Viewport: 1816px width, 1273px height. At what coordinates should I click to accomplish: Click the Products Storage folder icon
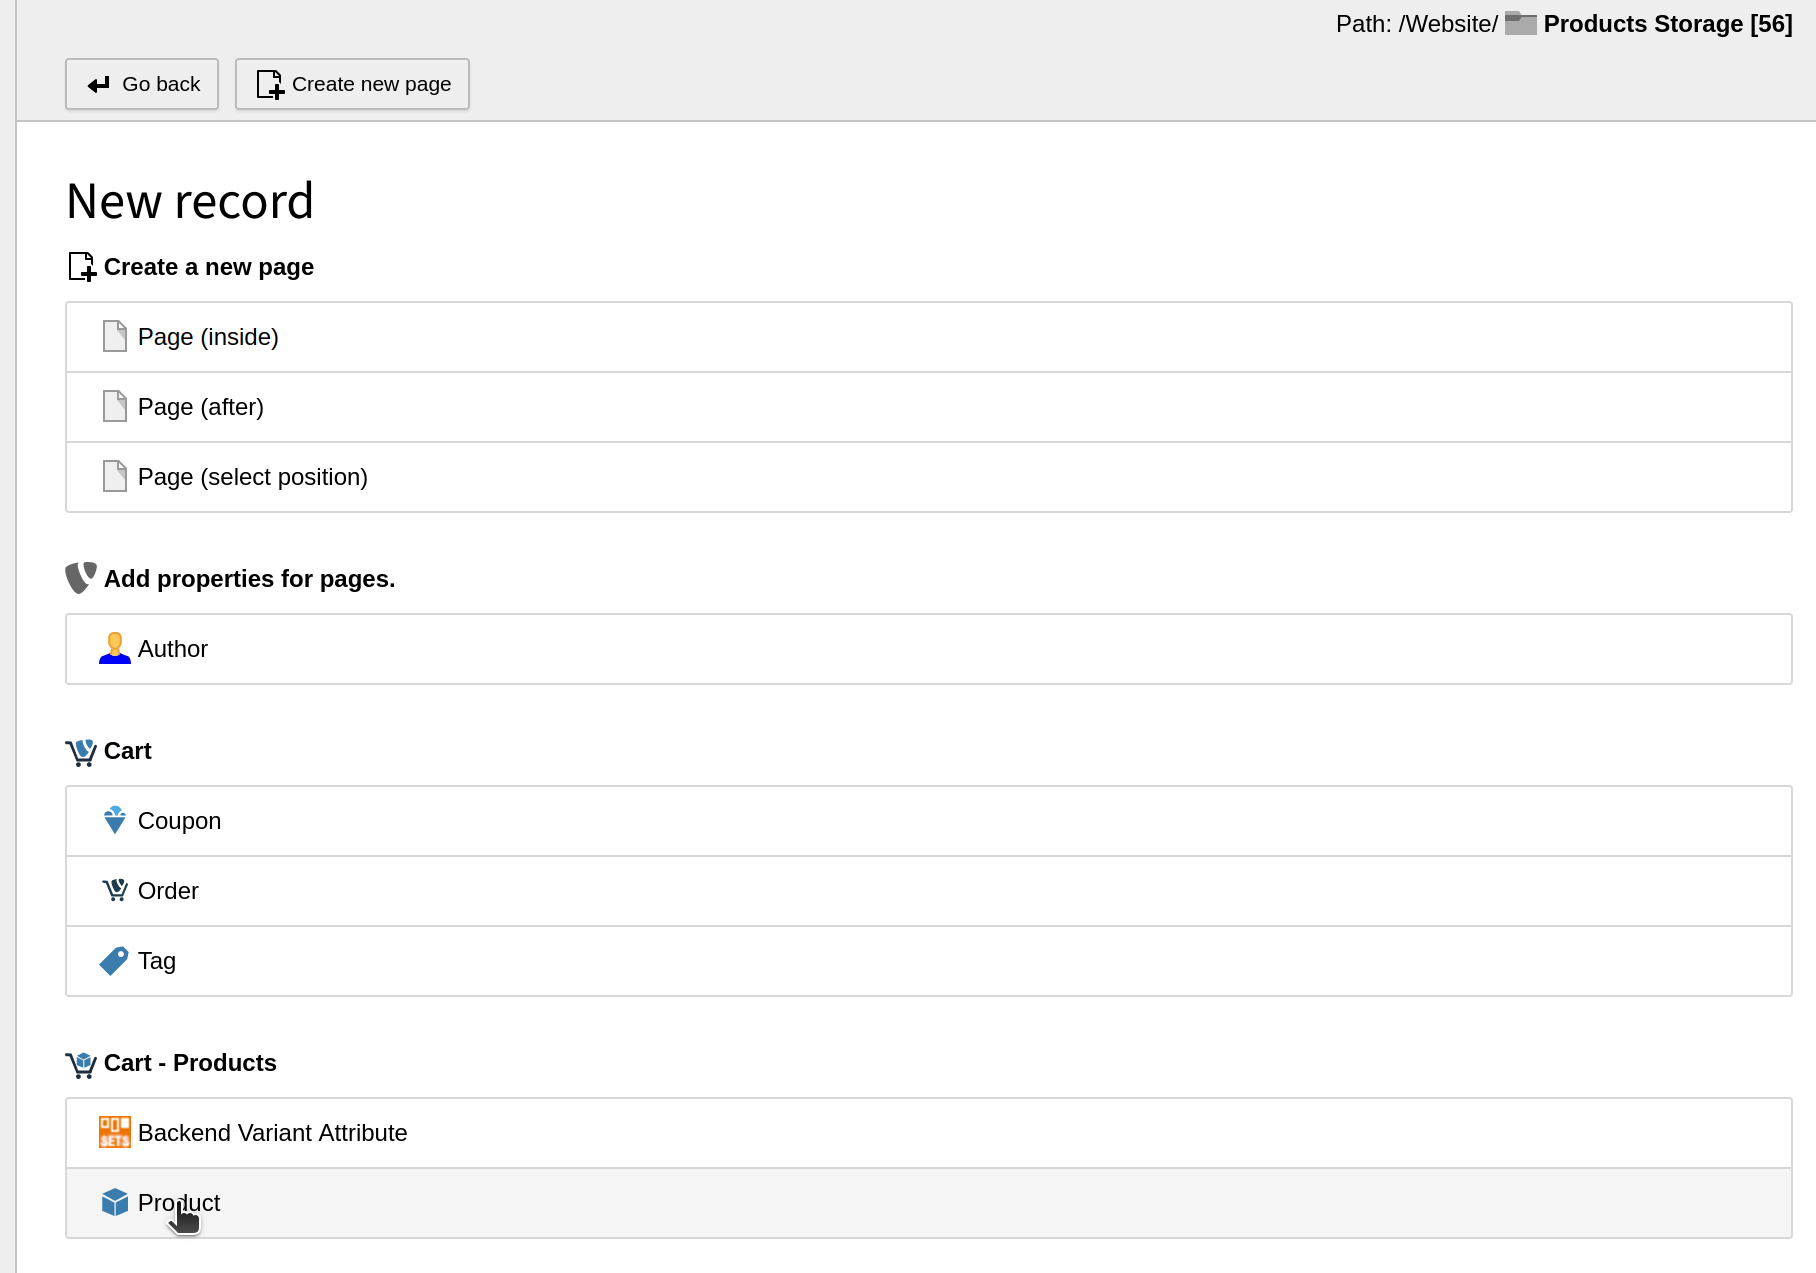(1520, 23)
